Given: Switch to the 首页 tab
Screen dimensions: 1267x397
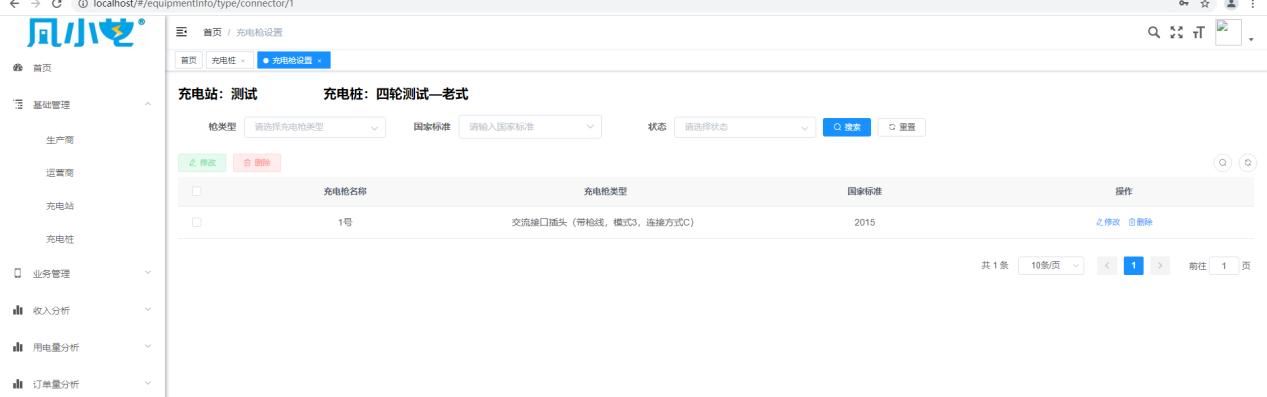Looking at the screenshot, I should (x=188, y=61).
